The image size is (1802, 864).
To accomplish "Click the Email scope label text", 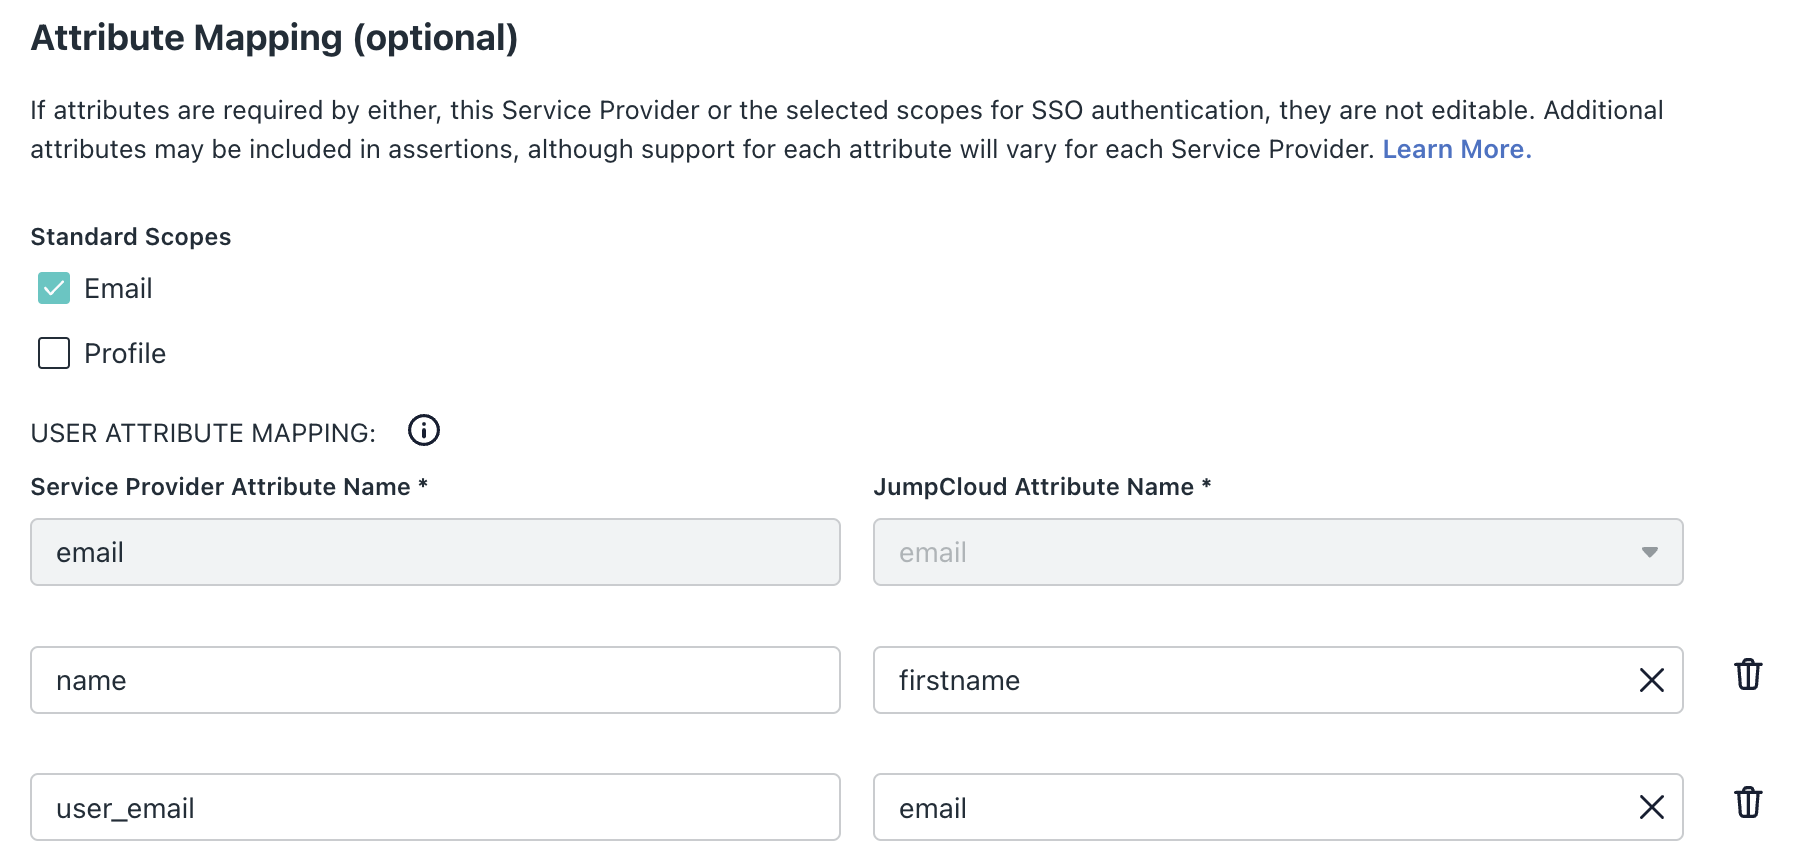I will [118, 288].
